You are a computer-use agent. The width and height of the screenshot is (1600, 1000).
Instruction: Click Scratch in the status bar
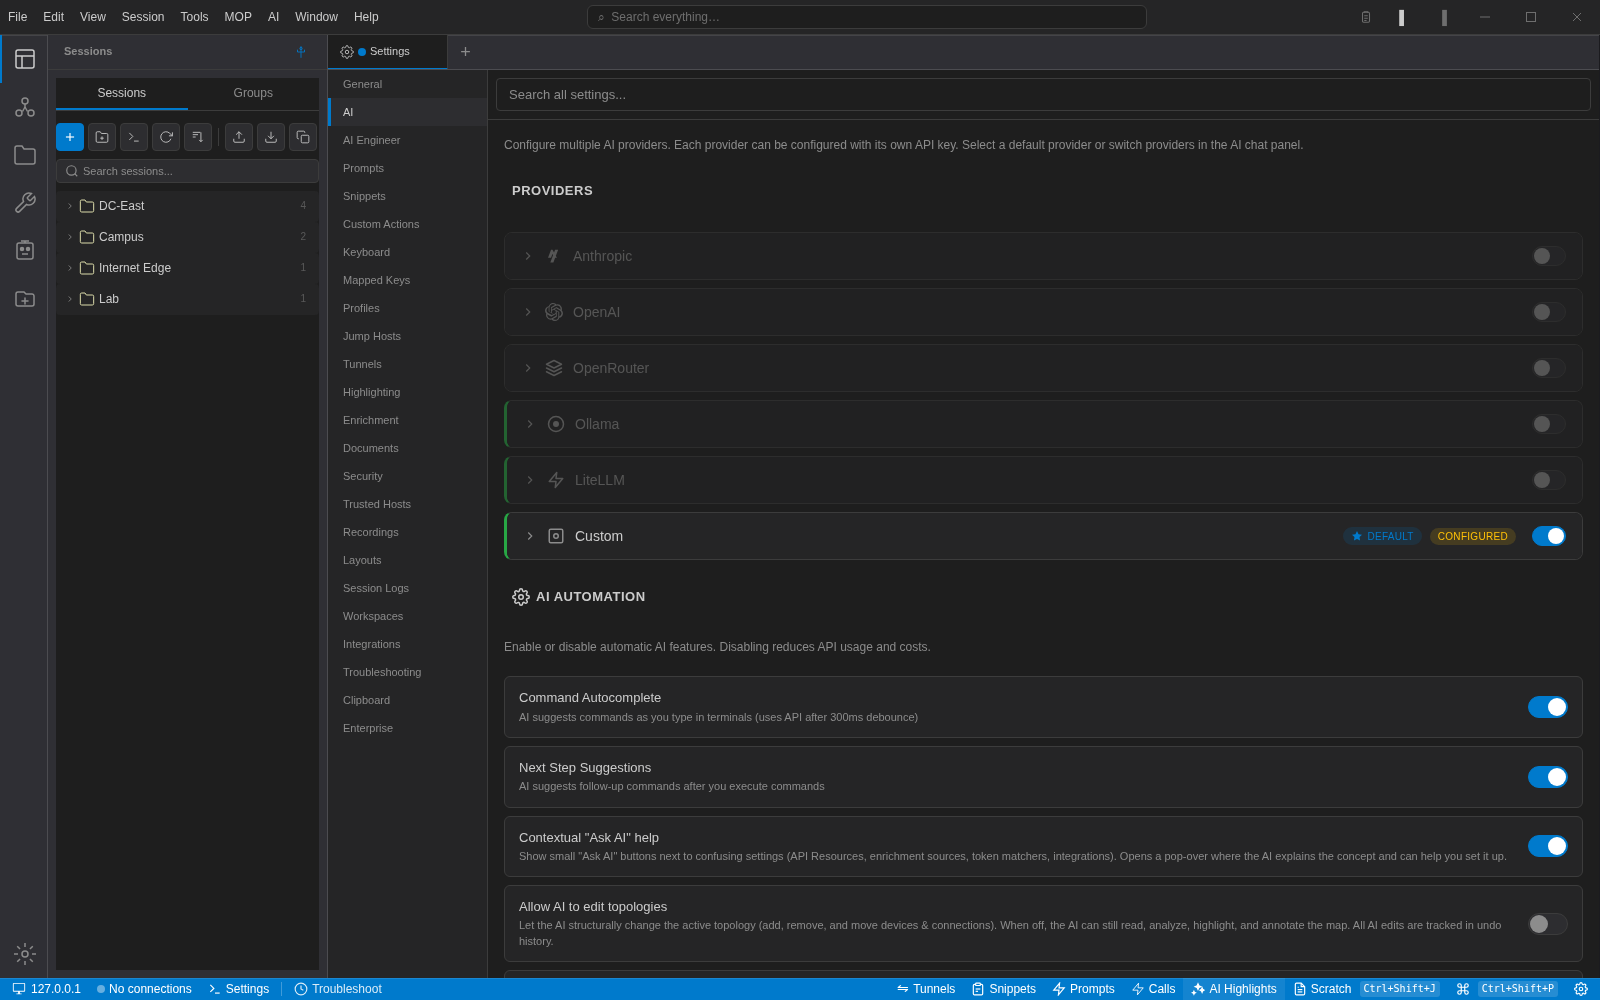(1322, 989)
